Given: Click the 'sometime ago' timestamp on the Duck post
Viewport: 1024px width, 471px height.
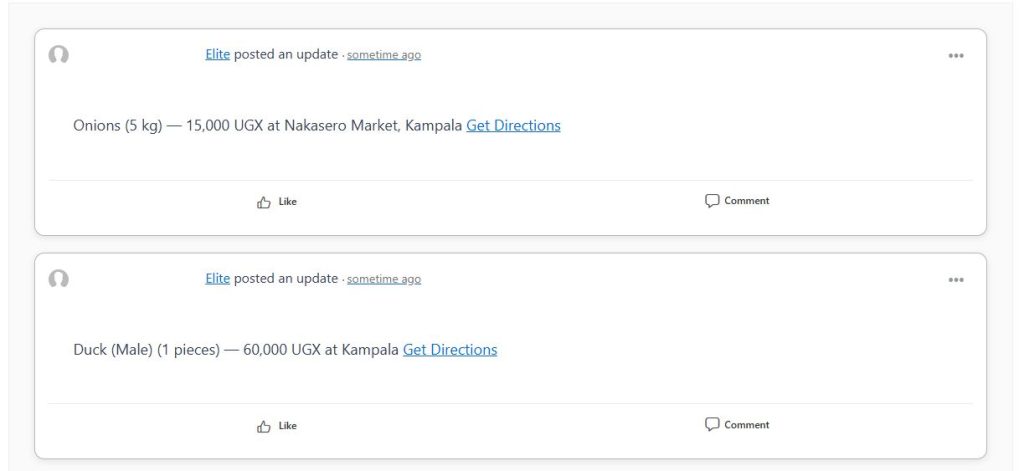Looking at the screenshot, I should coord(384,279).
